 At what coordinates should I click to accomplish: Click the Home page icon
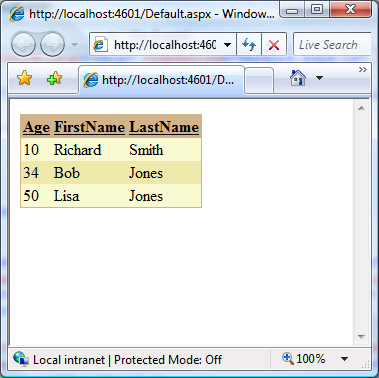tap(298, 78)
